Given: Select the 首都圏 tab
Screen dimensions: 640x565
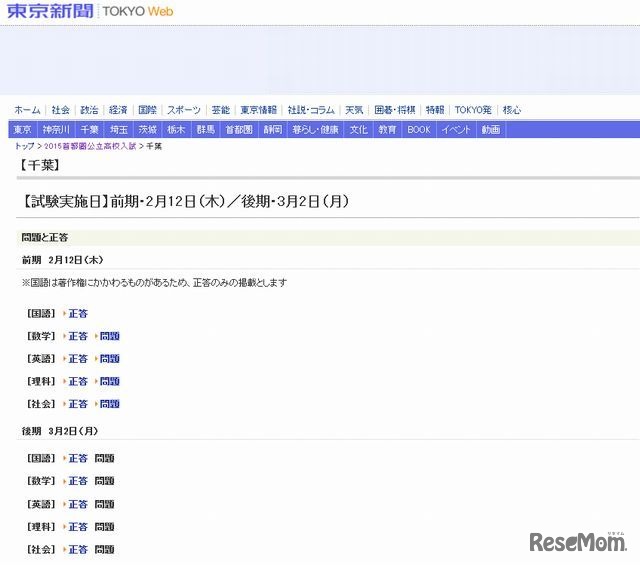Looking at the screenshot, I should (239, 130).
